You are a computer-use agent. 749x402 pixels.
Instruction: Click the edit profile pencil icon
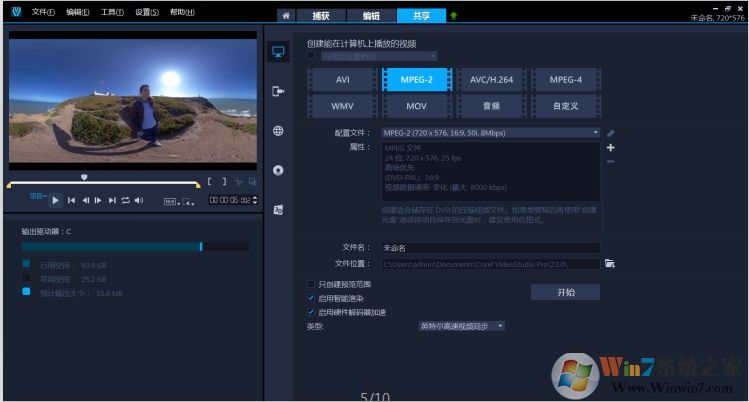tap(610, 133)
